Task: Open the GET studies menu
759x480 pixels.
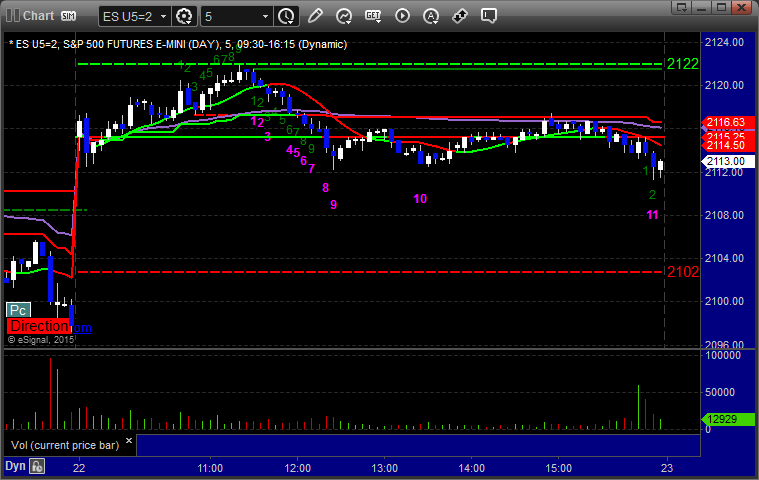Action: coord(373,16)
